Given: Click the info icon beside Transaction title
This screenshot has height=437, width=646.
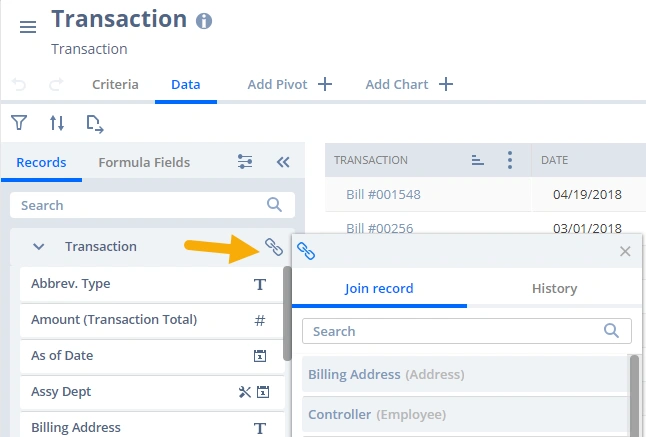Looking at the screenshot, I should 204,20.
